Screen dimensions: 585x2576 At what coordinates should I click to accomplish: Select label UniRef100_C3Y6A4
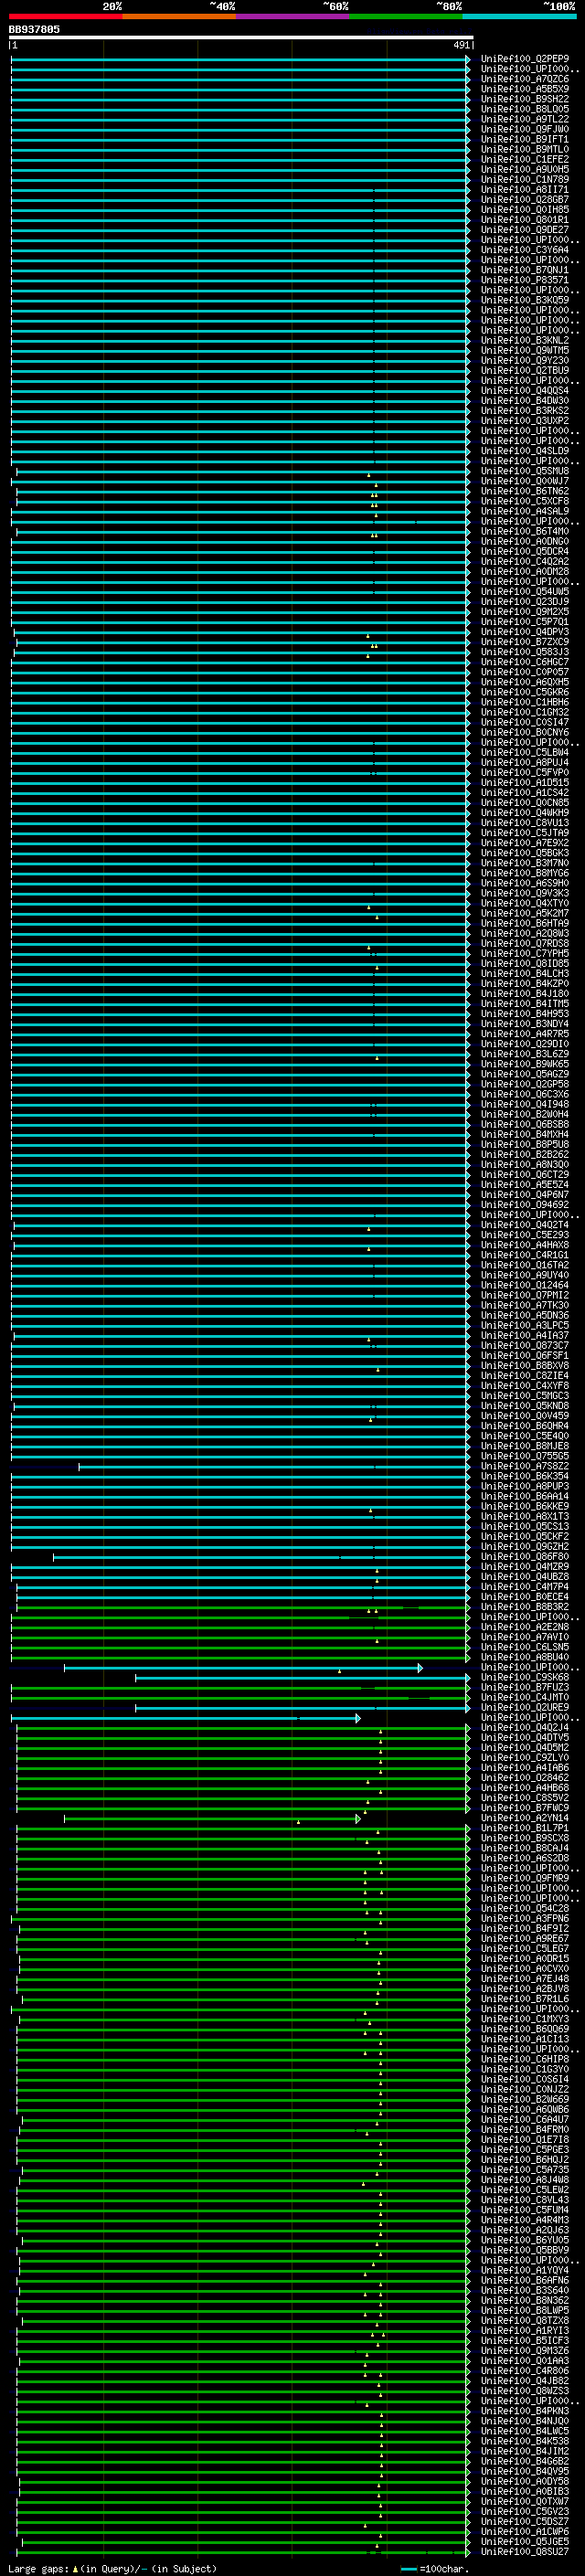tap(524, 250)
